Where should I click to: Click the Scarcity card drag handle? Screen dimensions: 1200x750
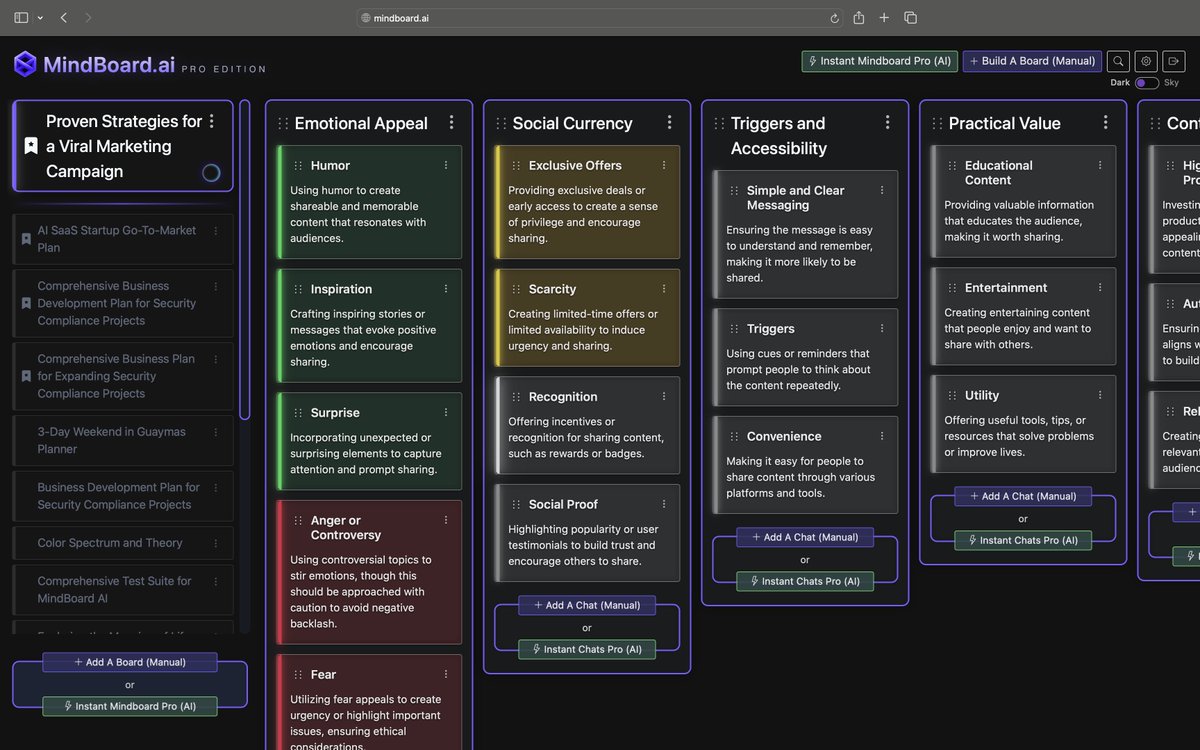[516, 290]
